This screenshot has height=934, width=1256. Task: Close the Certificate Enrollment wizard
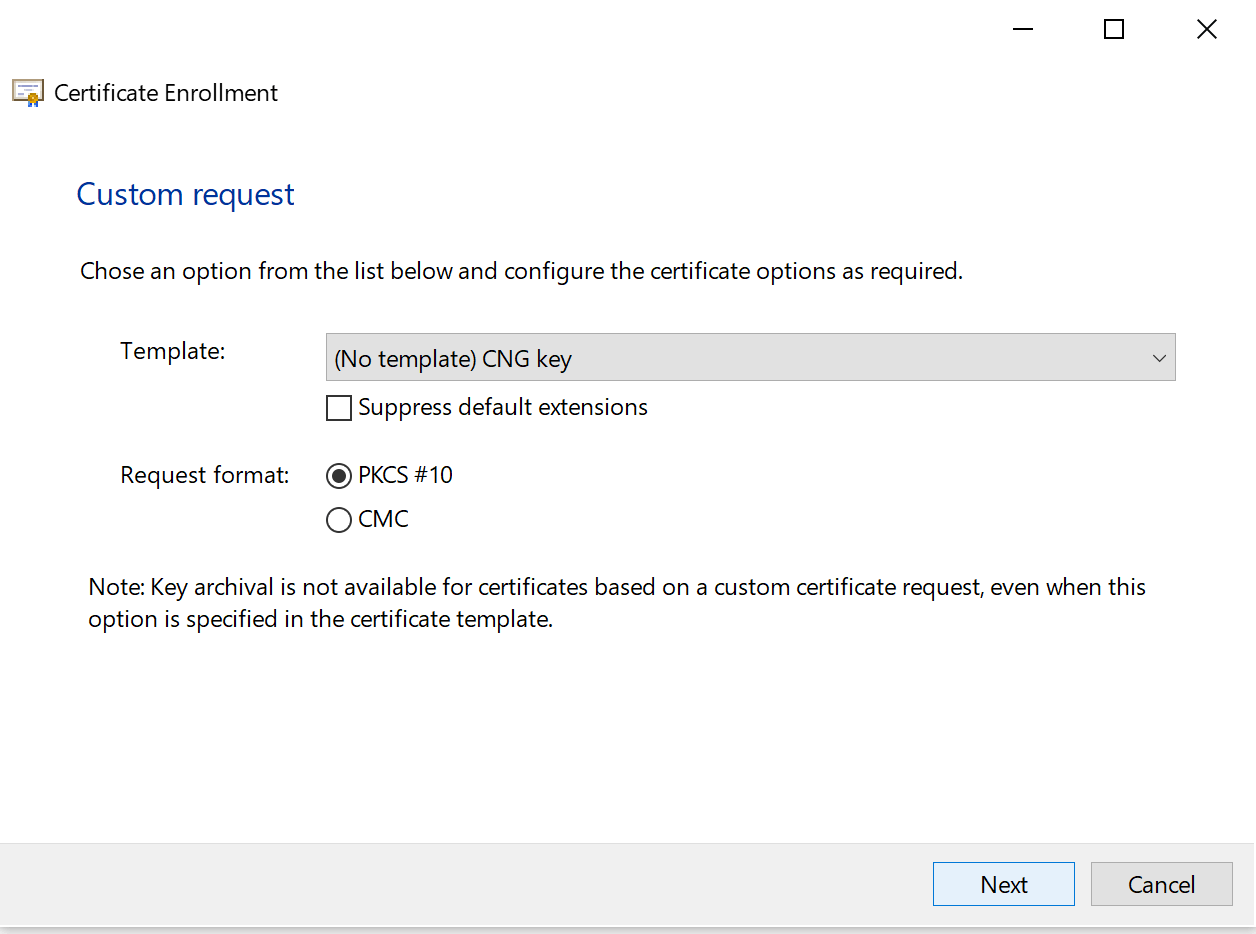(x=1206, y=29)
